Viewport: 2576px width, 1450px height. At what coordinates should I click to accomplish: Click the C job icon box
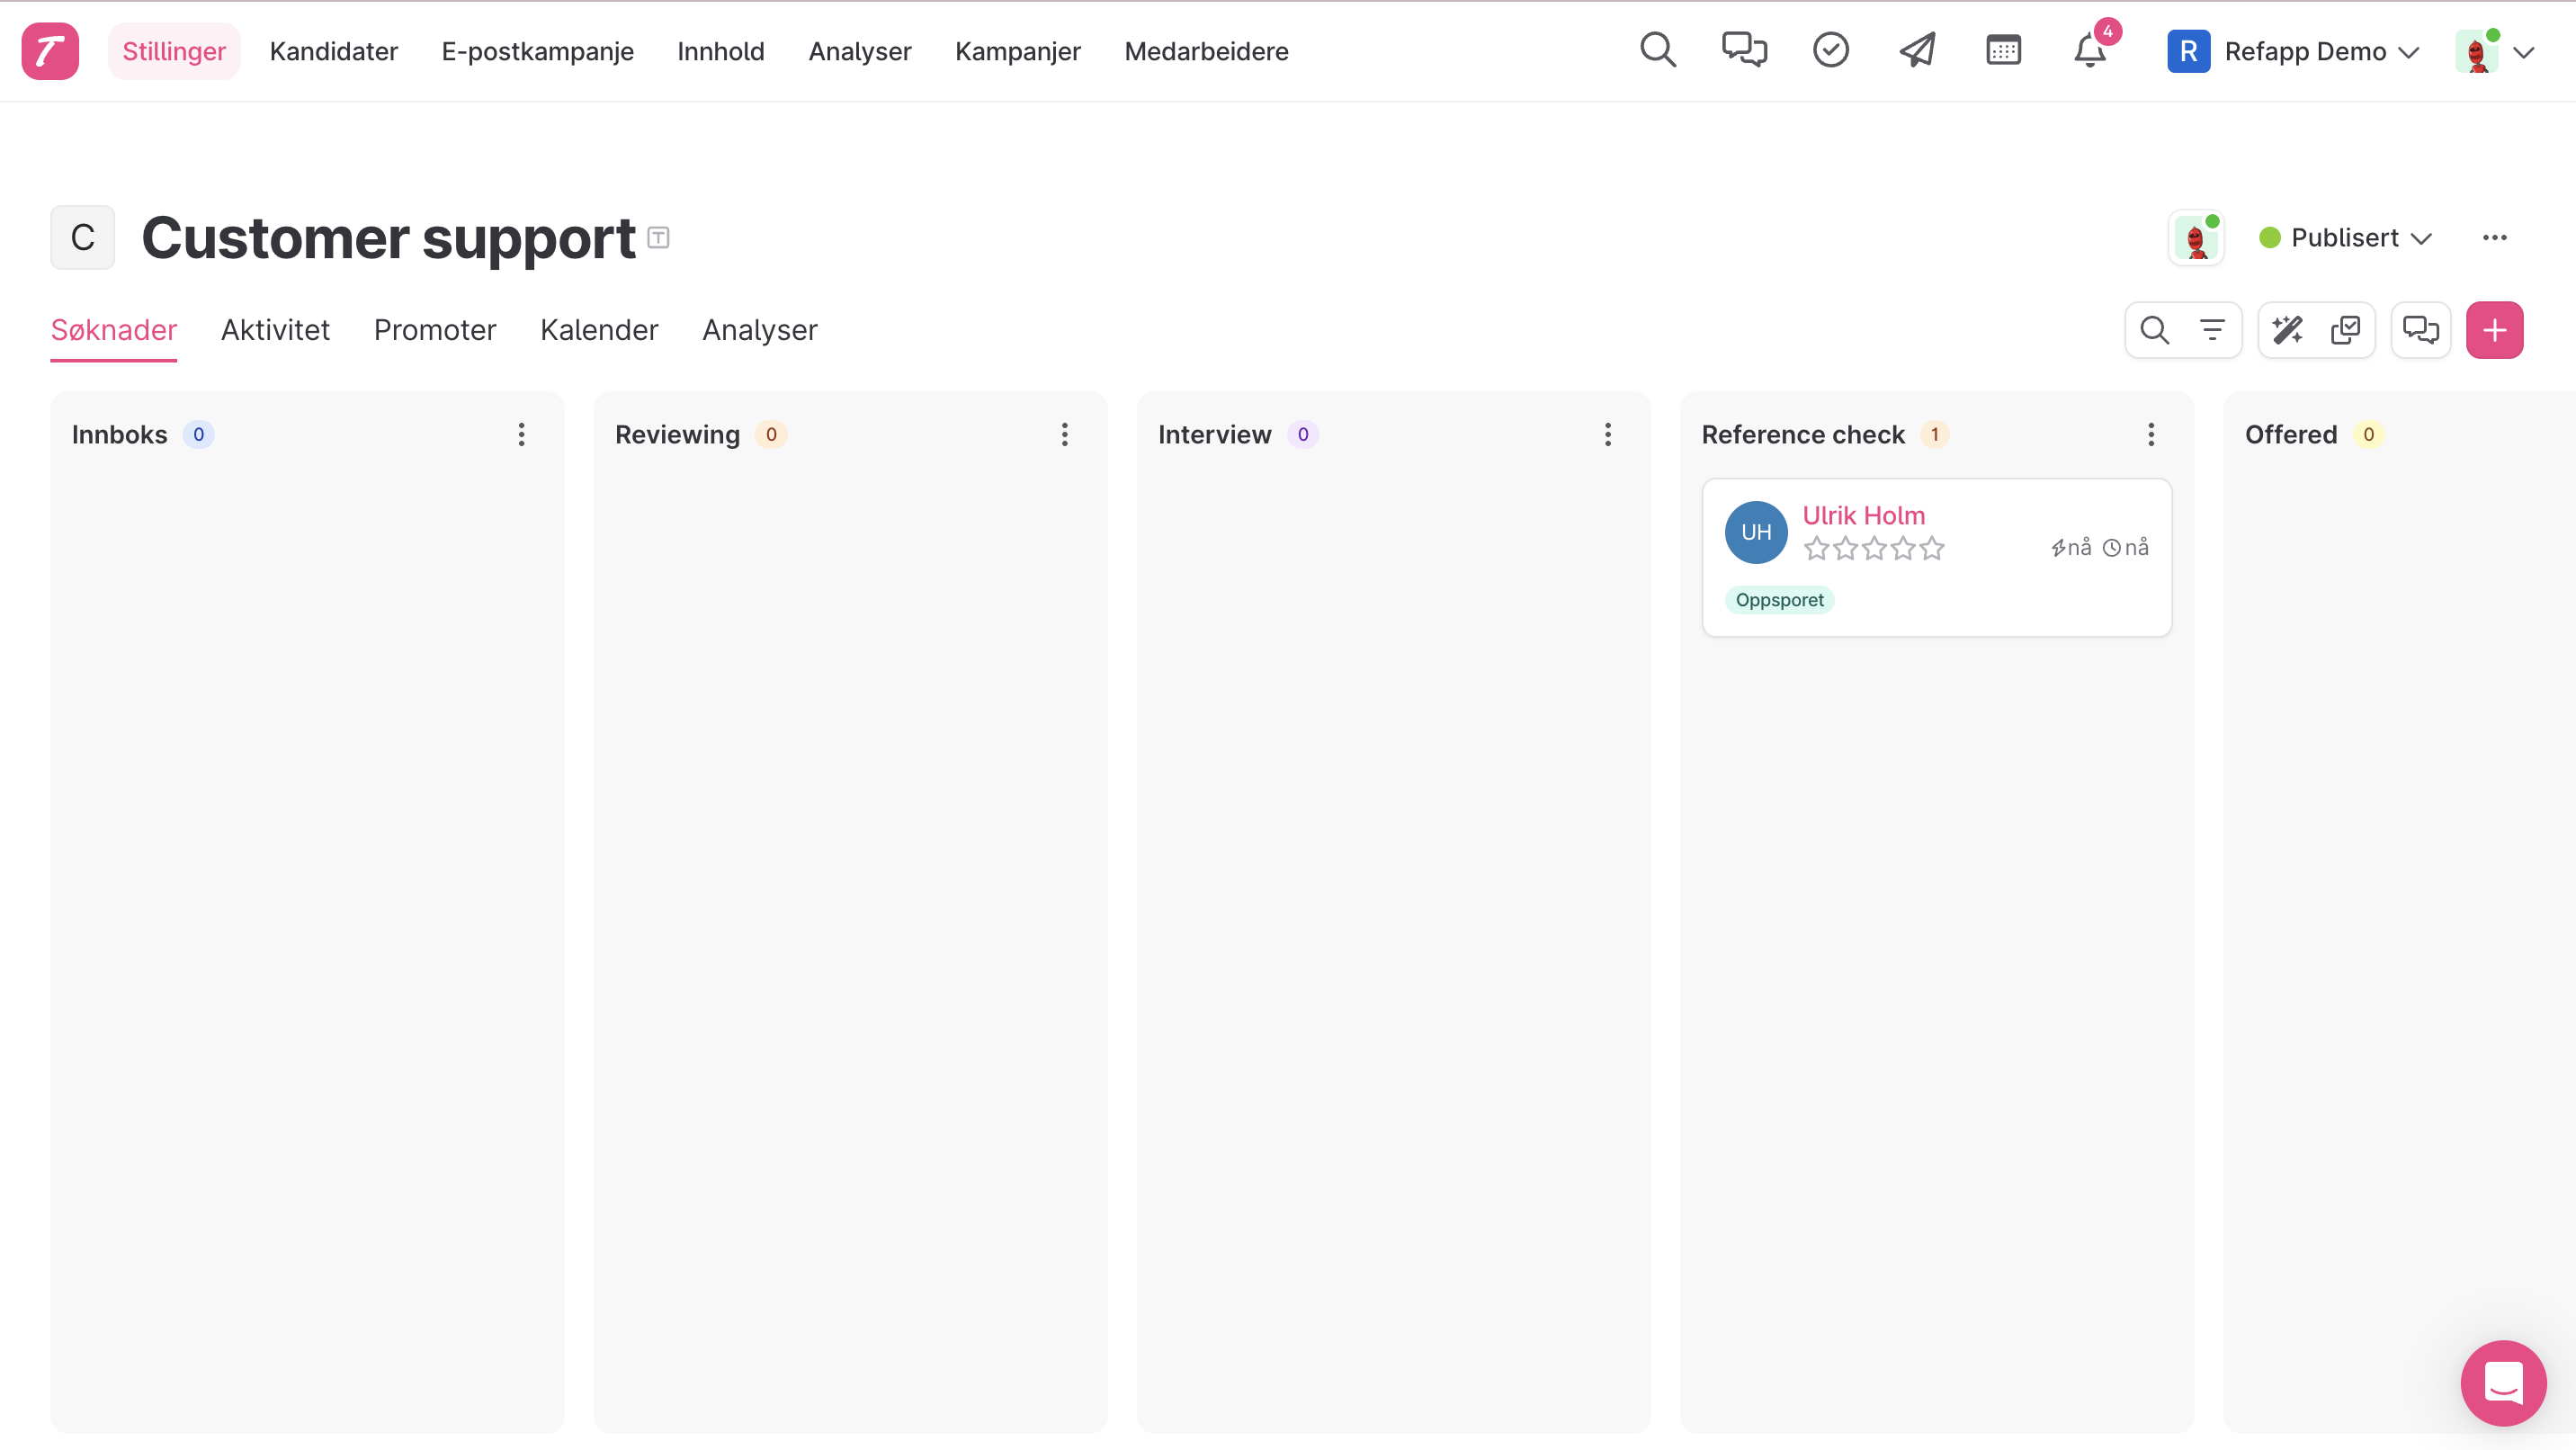(x=83, y=238)
